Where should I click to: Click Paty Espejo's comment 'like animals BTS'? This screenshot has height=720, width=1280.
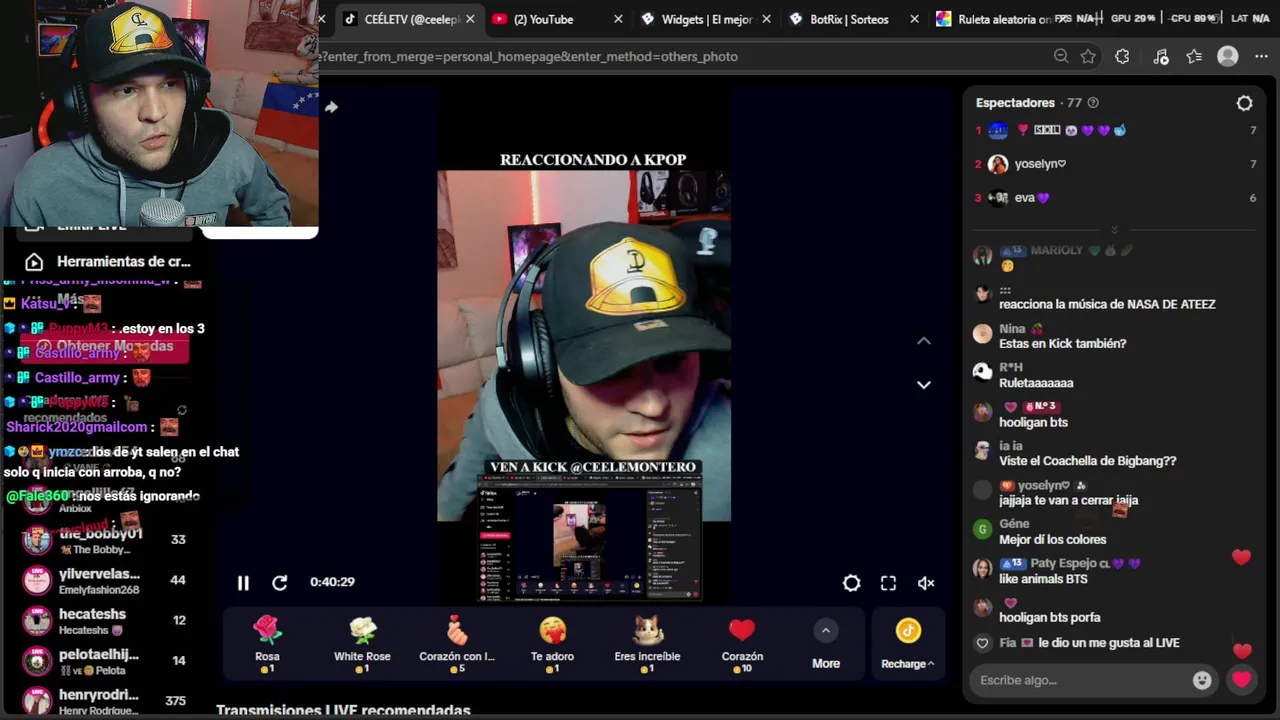[1043, 579]
